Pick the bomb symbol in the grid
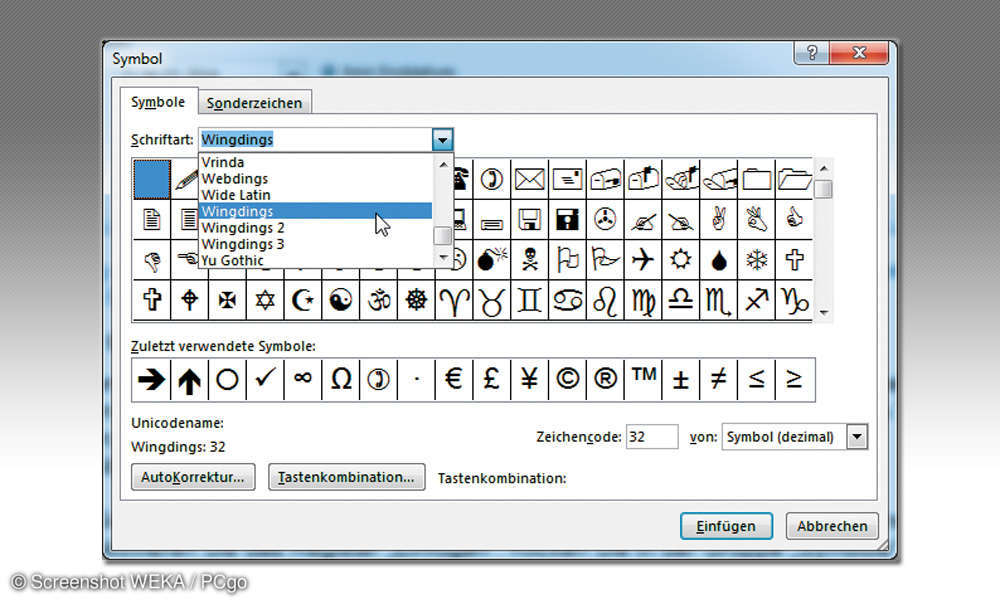The image size is (1000, 600). (x=489, y=260)
